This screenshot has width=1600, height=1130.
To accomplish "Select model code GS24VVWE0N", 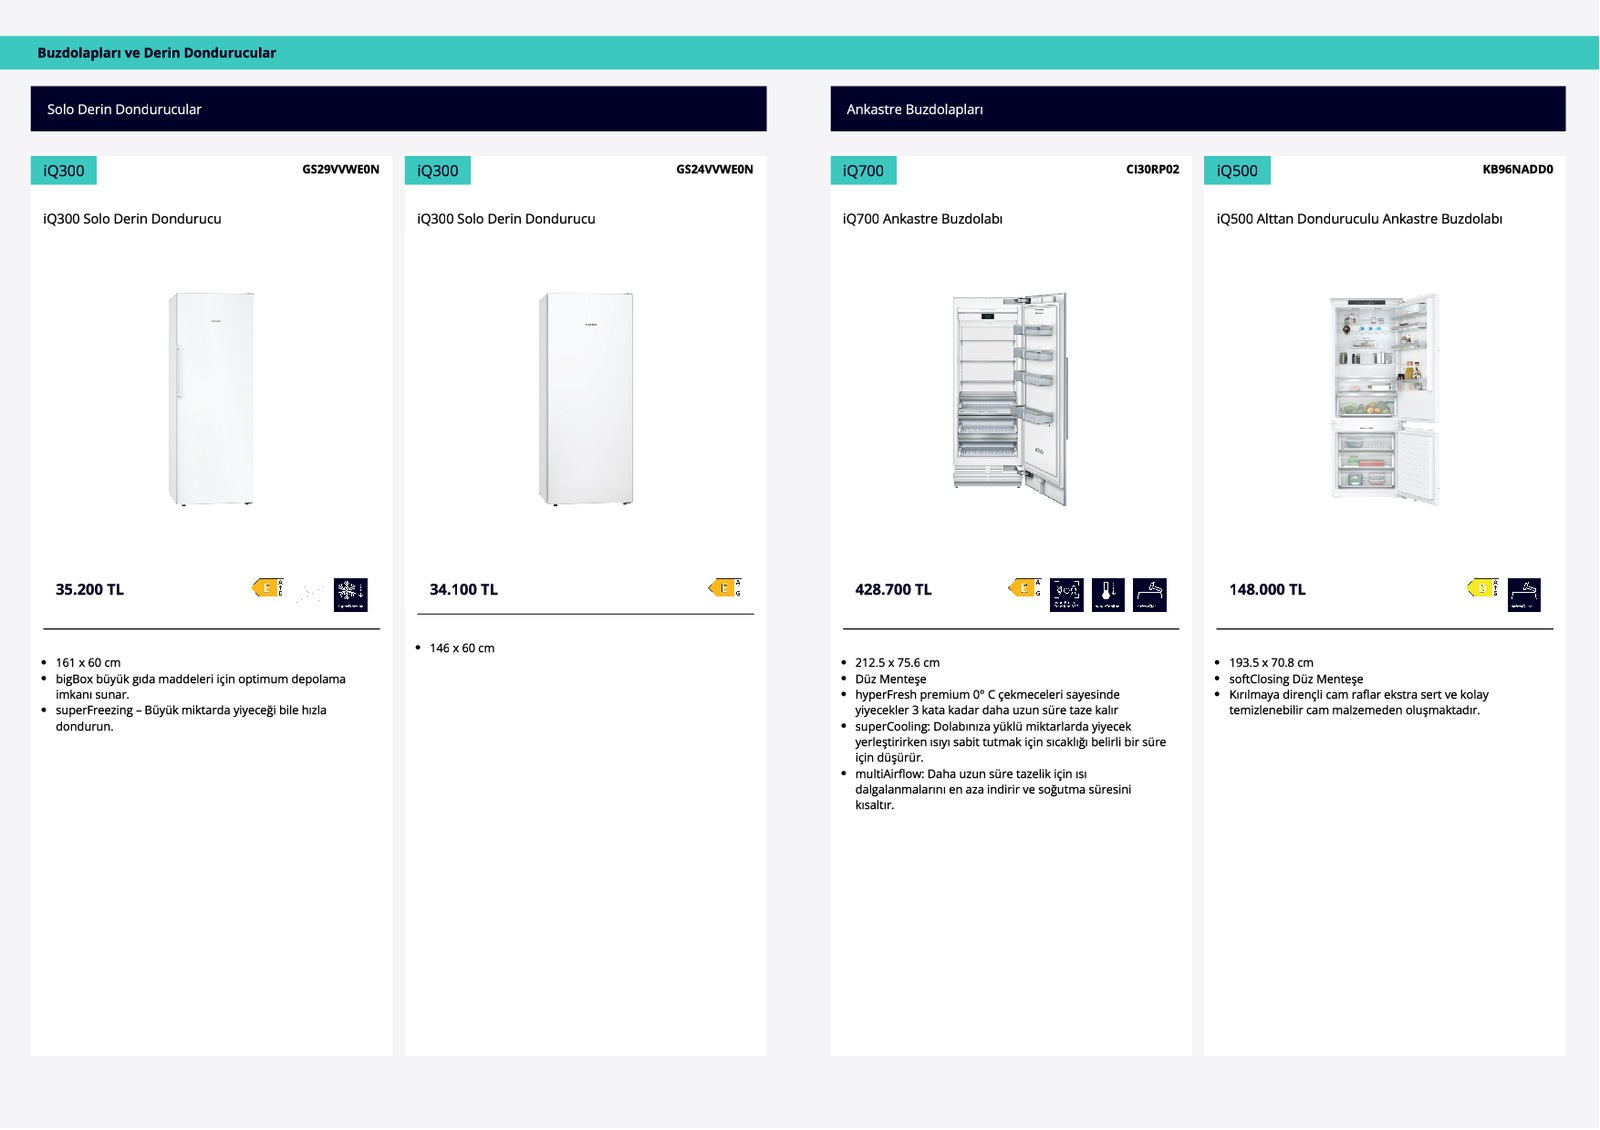I will pyautogui.click(x=715, y=169).
